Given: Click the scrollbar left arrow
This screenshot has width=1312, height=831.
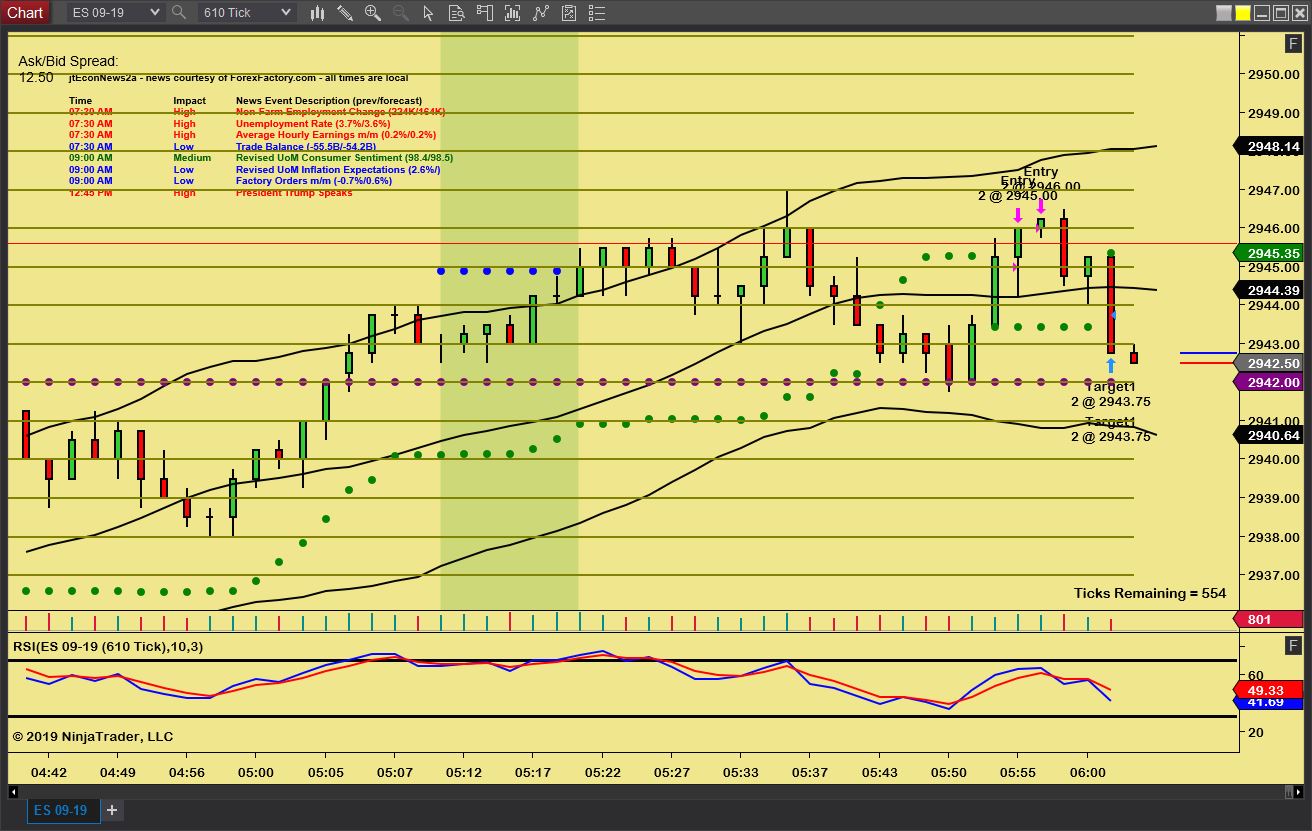Looking at the screenshot, I should tap(14, 791).
